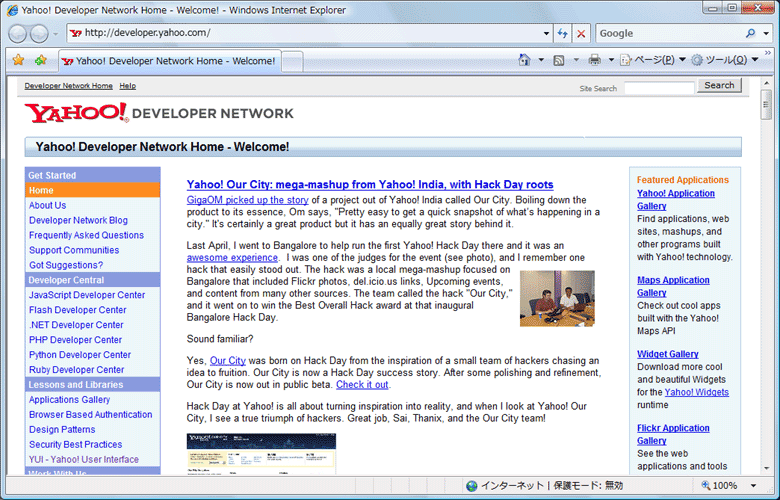This screenshot has width=780, height=500.
Task: Click the Our City screenshot thumbnail
Action: [261, 453]
